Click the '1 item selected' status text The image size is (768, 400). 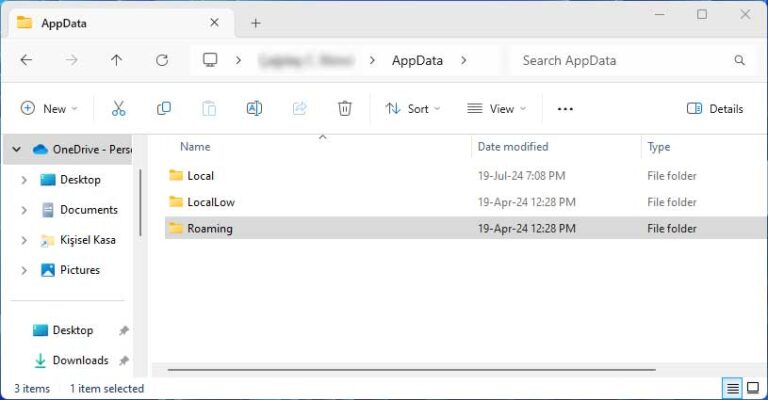(x=107, y=389)
